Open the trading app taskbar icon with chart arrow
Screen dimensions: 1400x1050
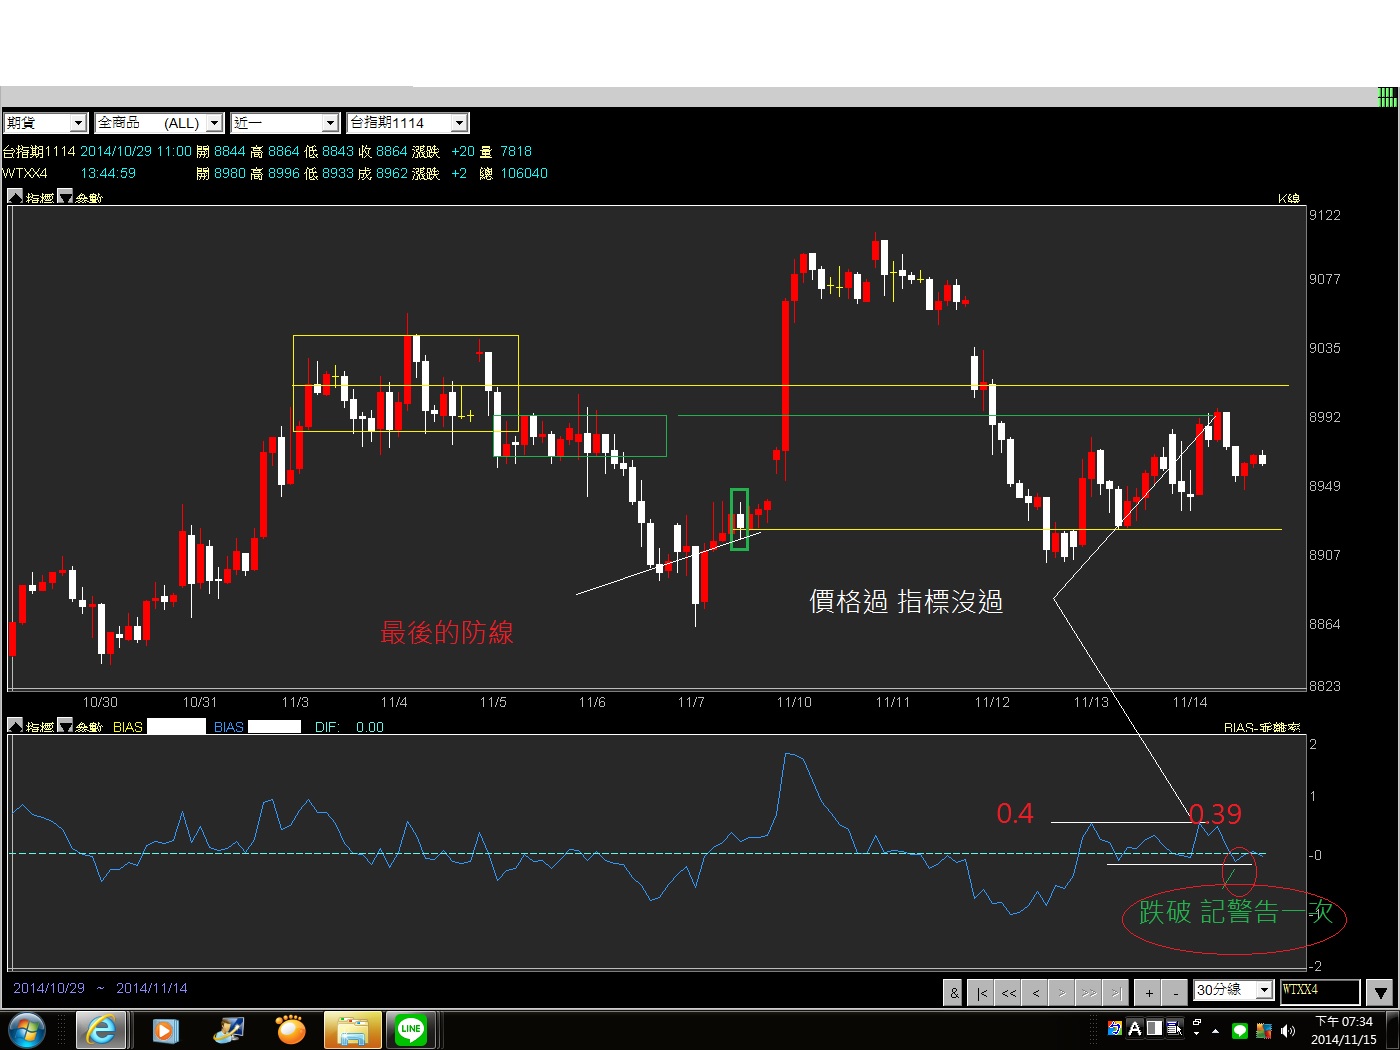229,1030
